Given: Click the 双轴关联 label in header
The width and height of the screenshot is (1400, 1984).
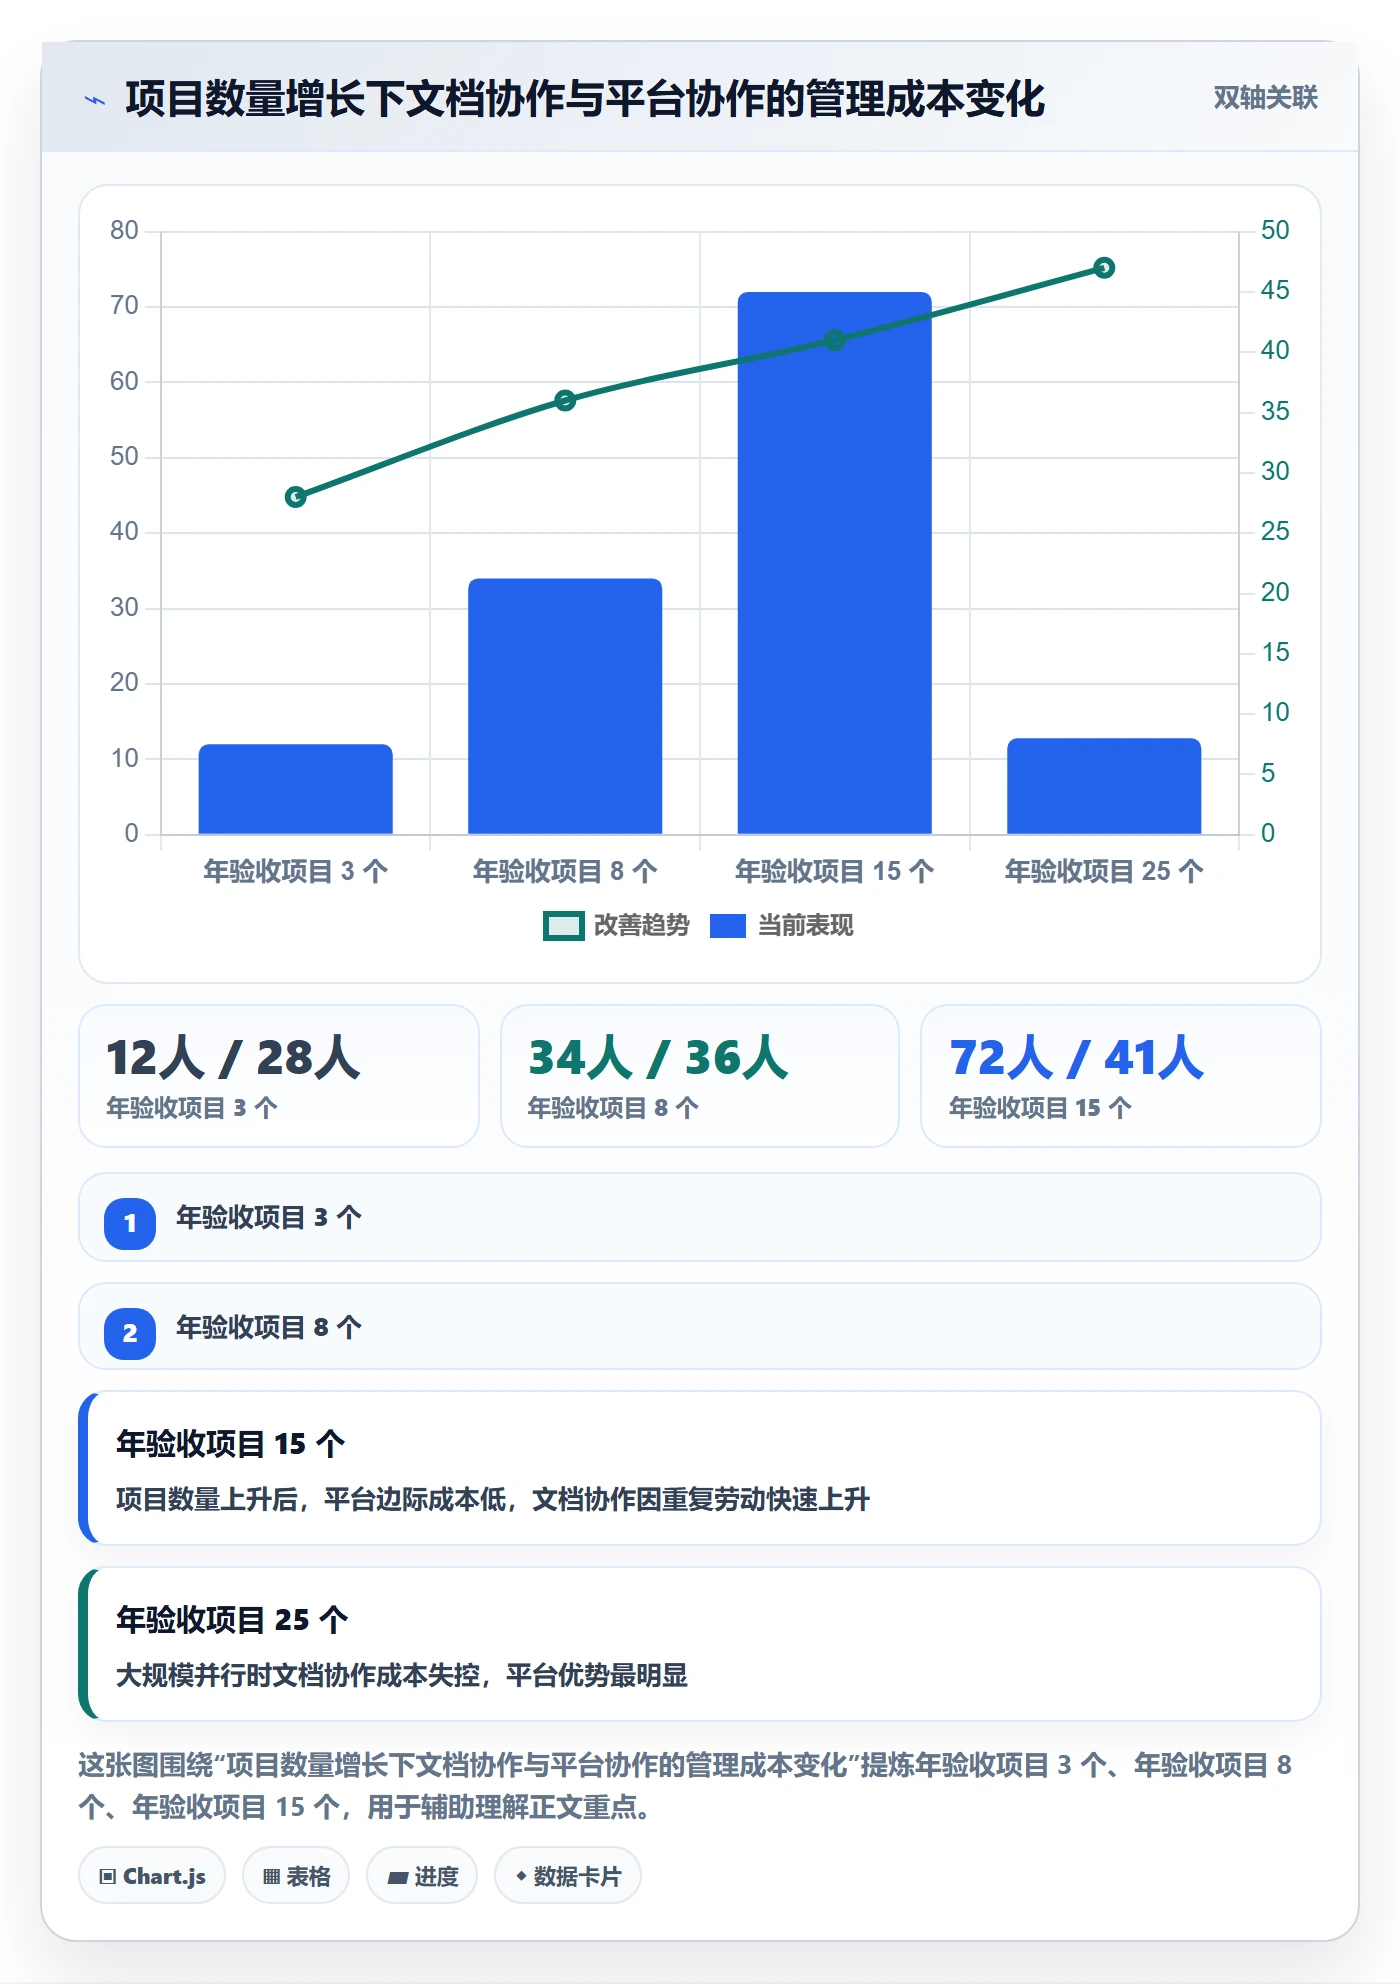Looking at the screenshot, I should click(x=1265, y=98).
